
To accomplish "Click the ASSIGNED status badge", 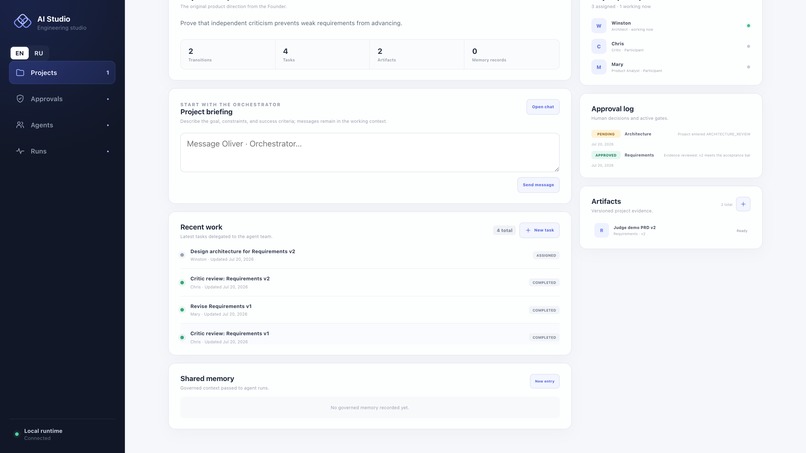I will click(546, 255).
